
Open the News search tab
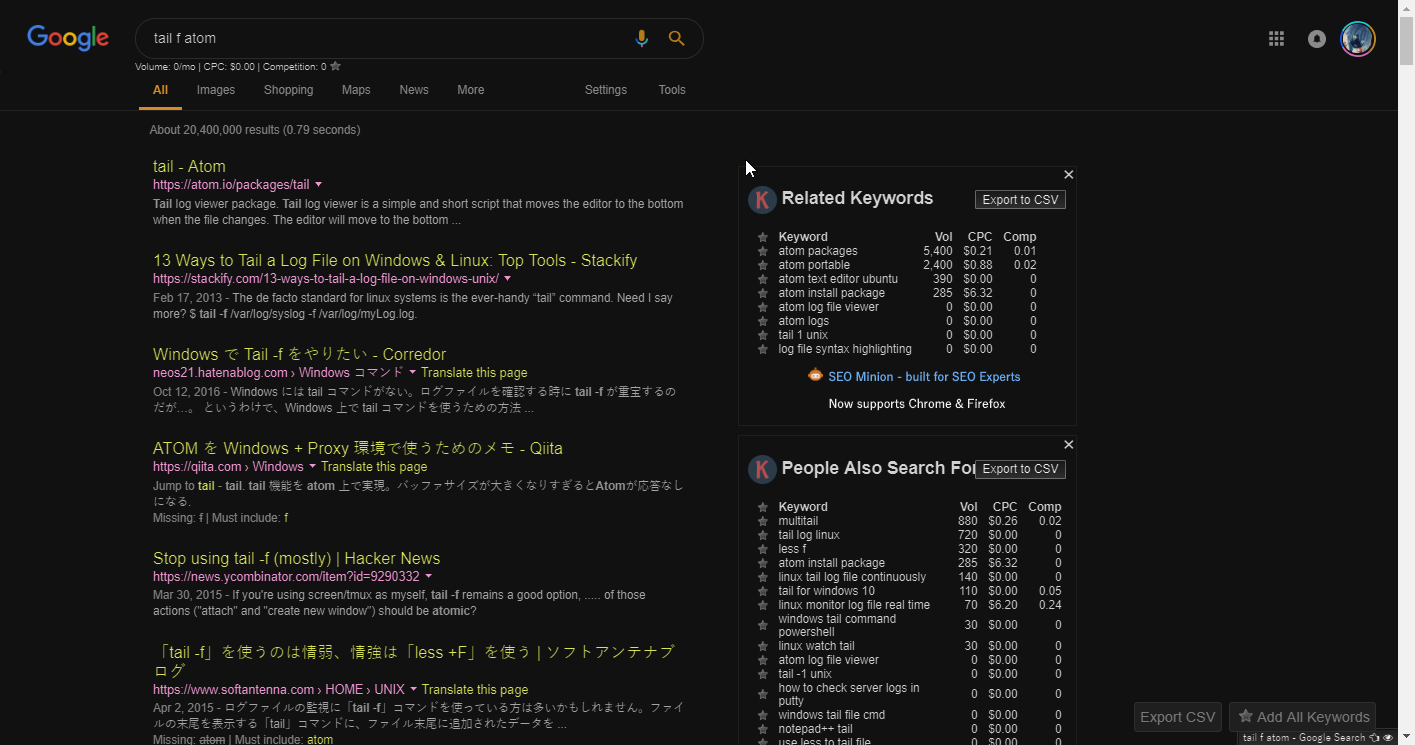tap(414, 90)
